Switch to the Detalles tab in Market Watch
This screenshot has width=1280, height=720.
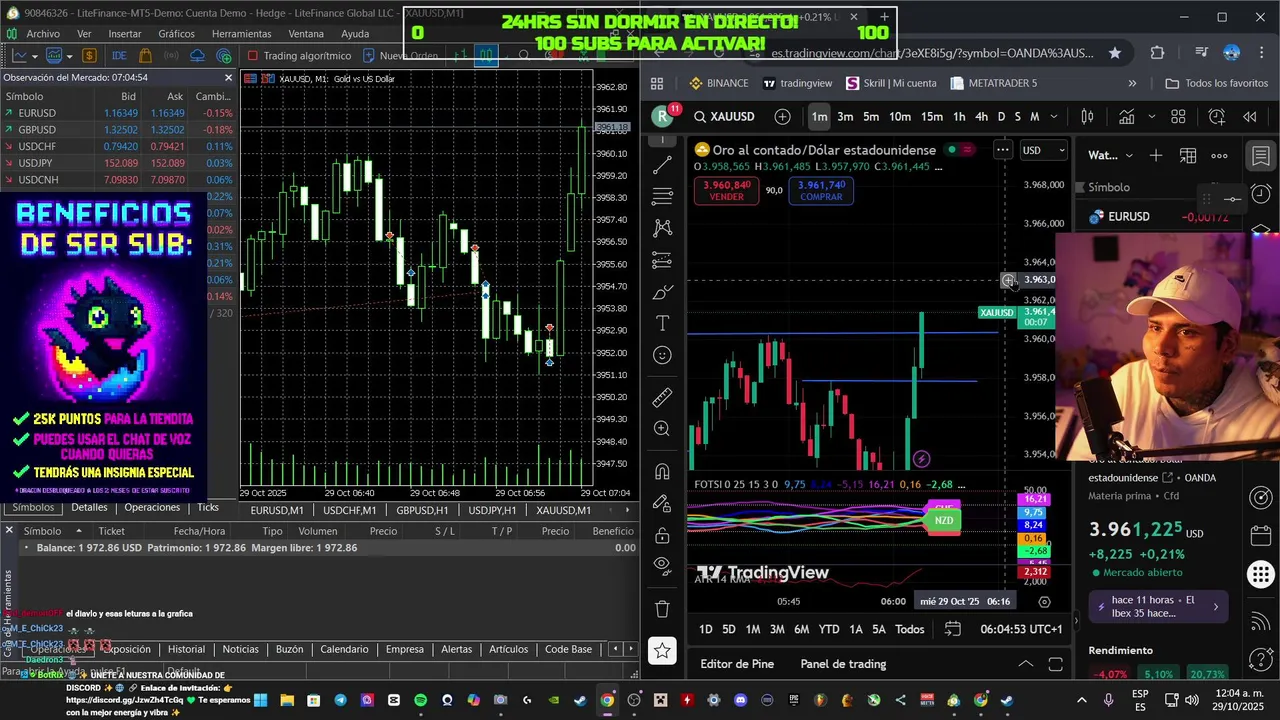point(89,508)
